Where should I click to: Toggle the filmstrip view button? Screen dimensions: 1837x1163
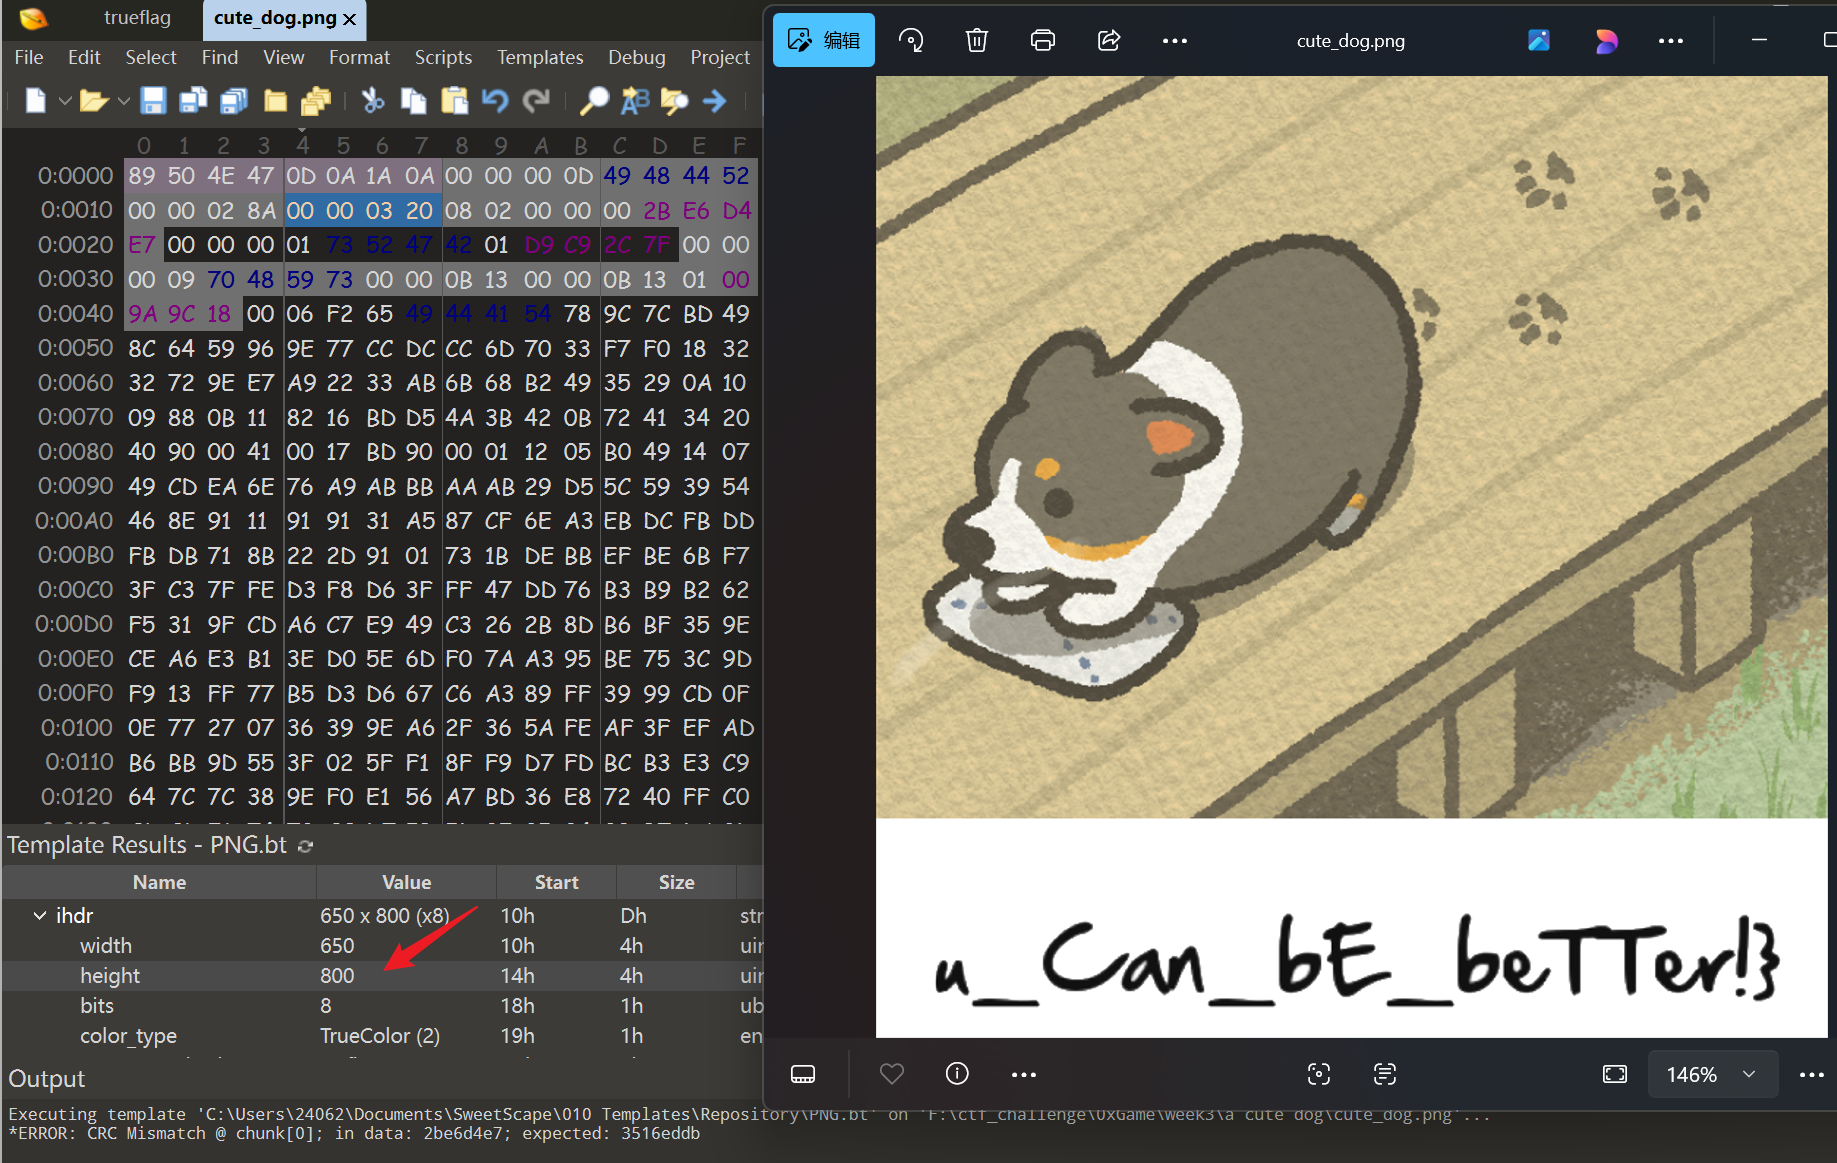tap(803, 1074)
